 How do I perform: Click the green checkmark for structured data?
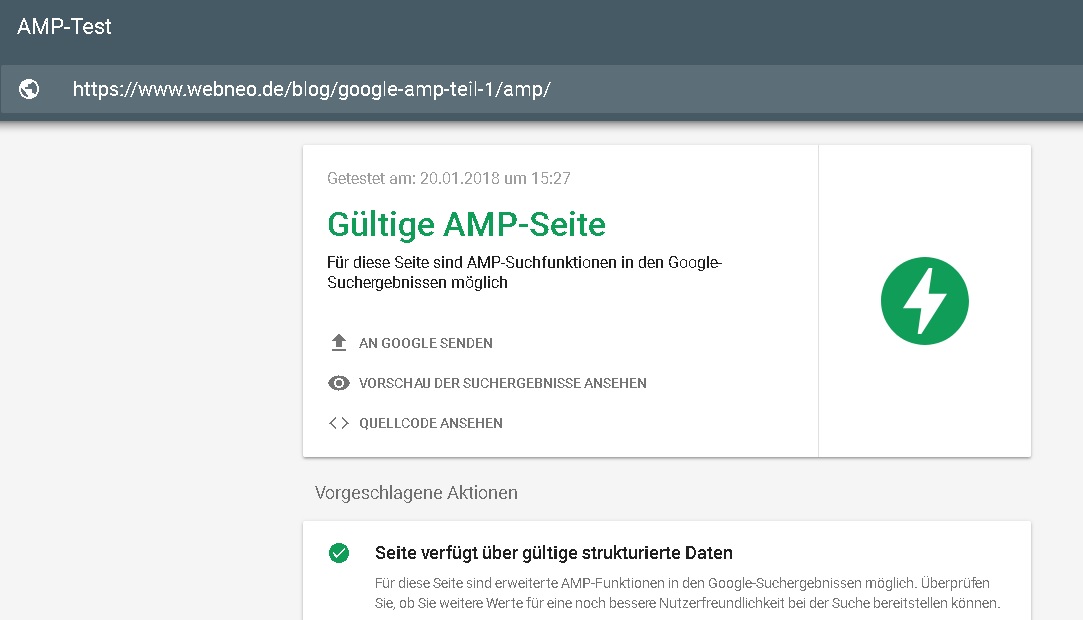point(339,553)
